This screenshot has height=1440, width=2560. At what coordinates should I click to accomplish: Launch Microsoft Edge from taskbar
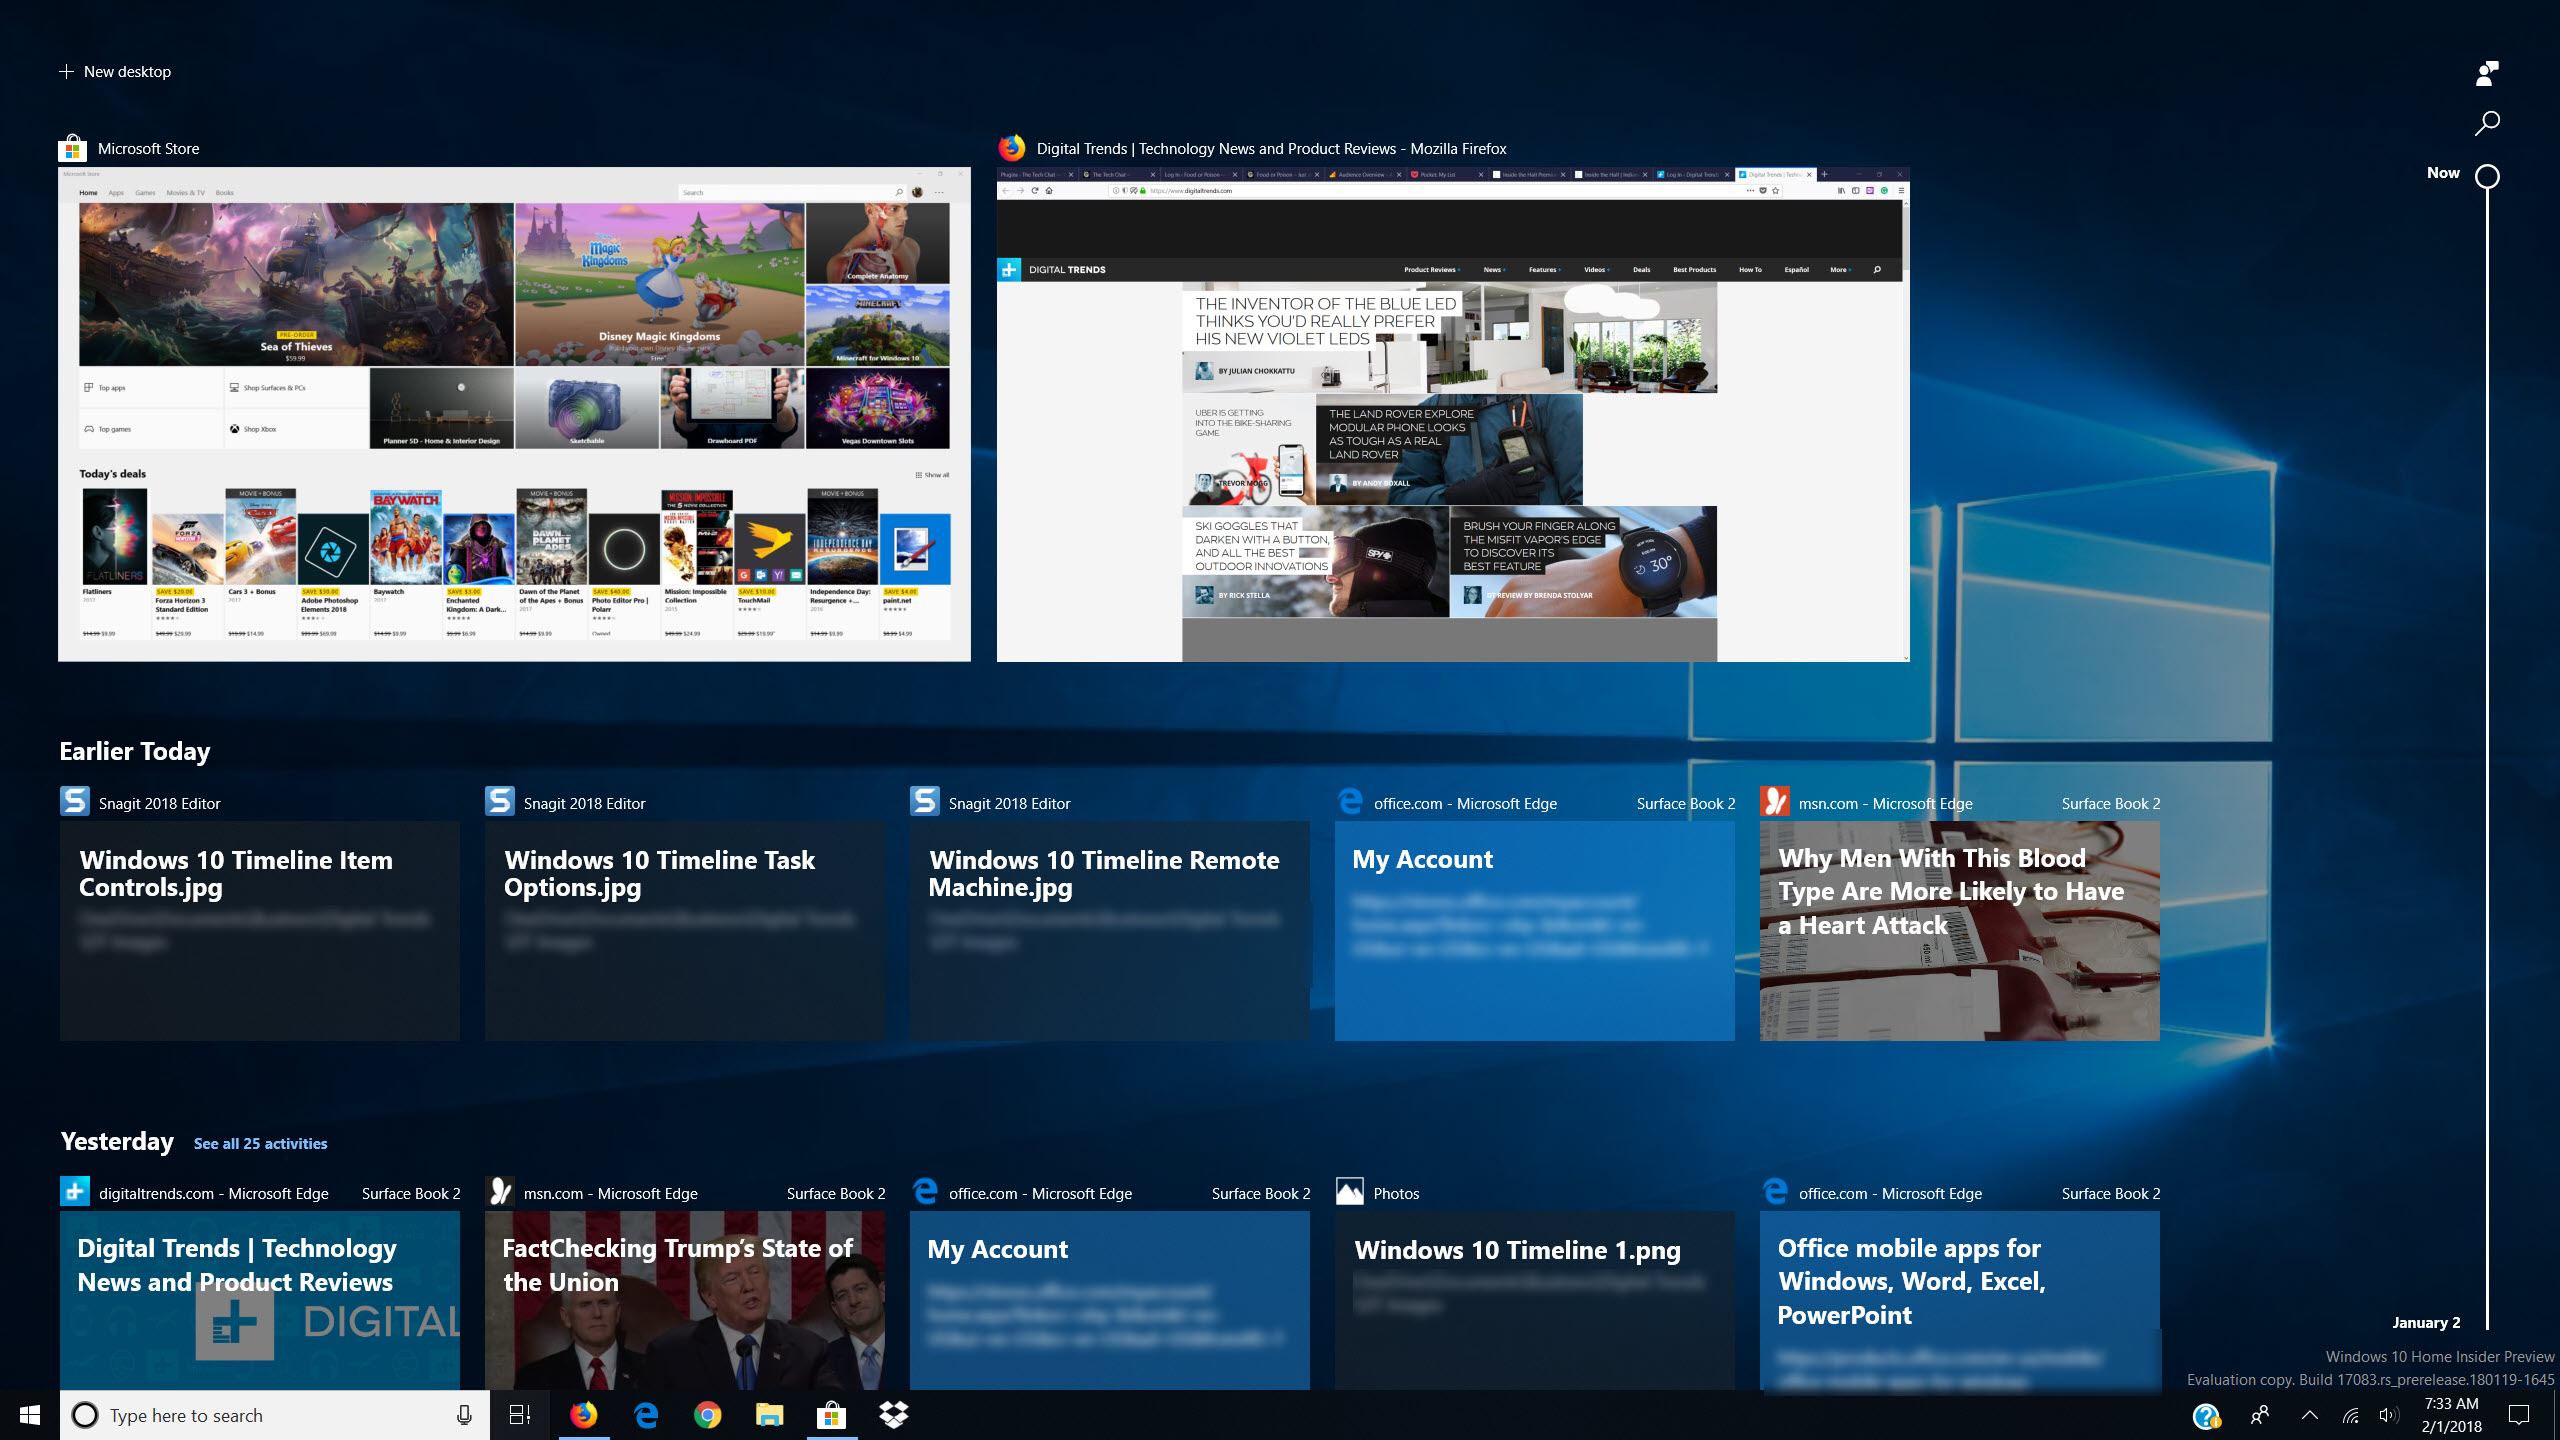pyautogui.click(x=646, y=1415)
